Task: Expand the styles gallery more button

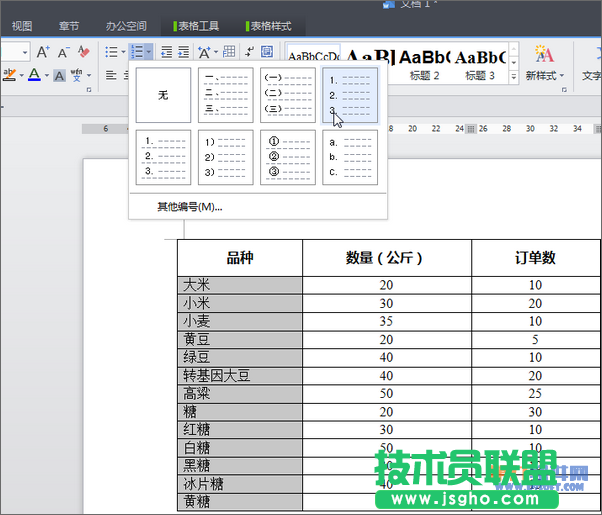Action: 514,77
